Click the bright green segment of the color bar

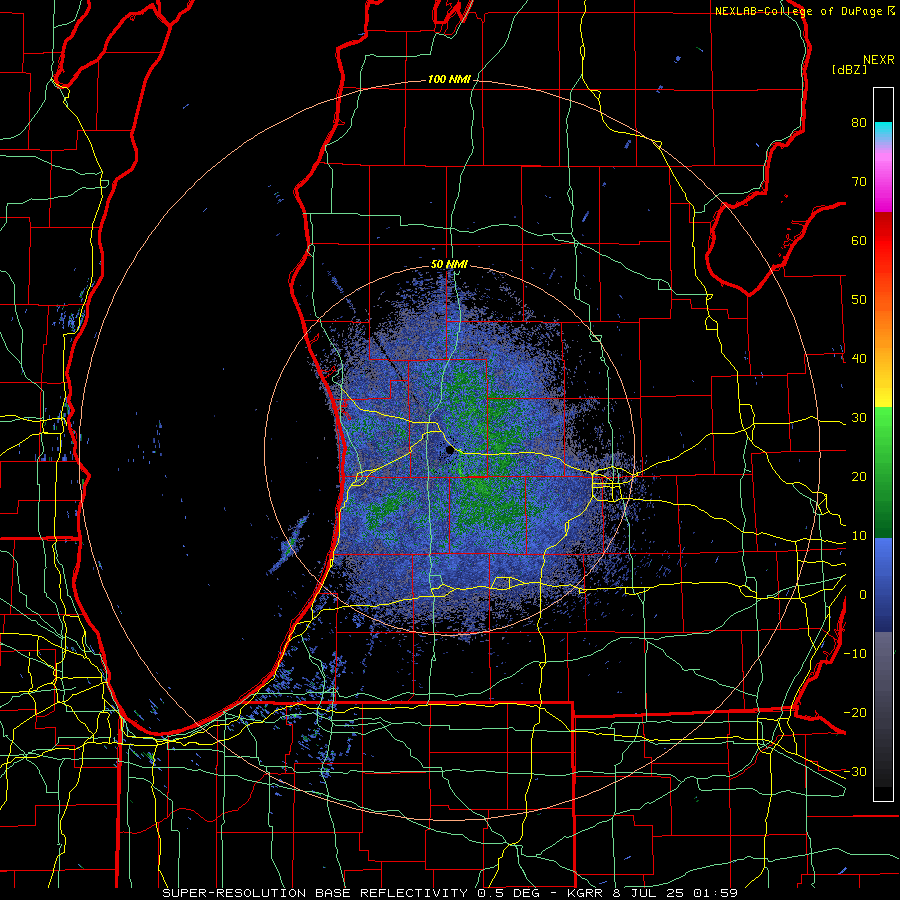pyautogui.click(x=883, y=428)
